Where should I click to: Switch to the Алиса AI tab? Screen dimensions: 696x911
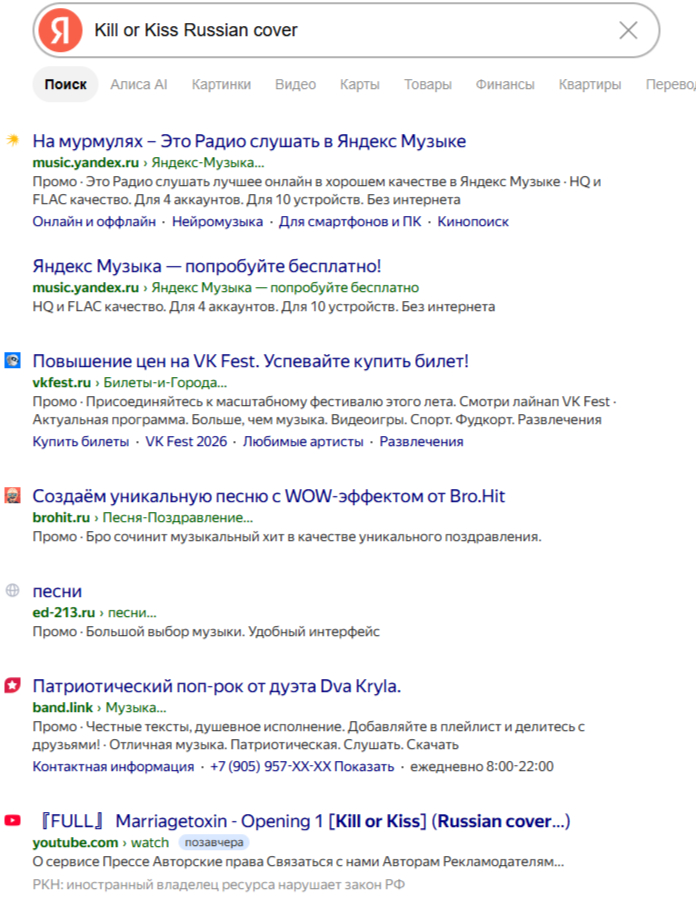pos(139,84)
